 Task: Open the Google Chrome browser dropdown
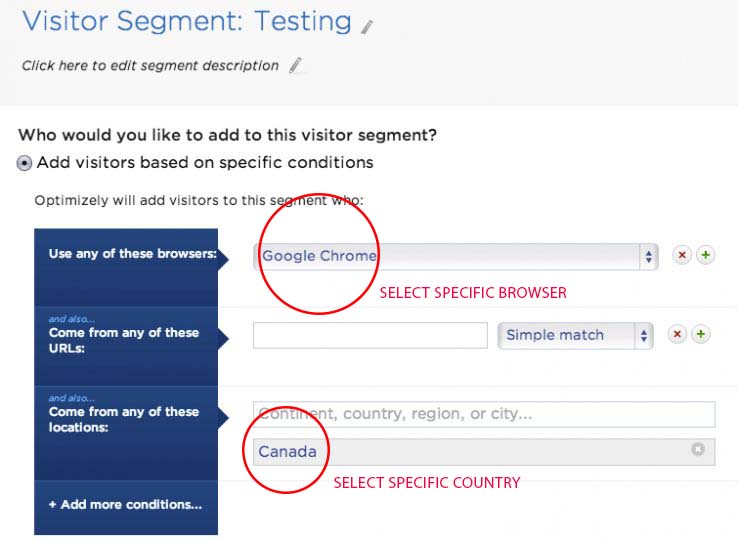point(455,256)
